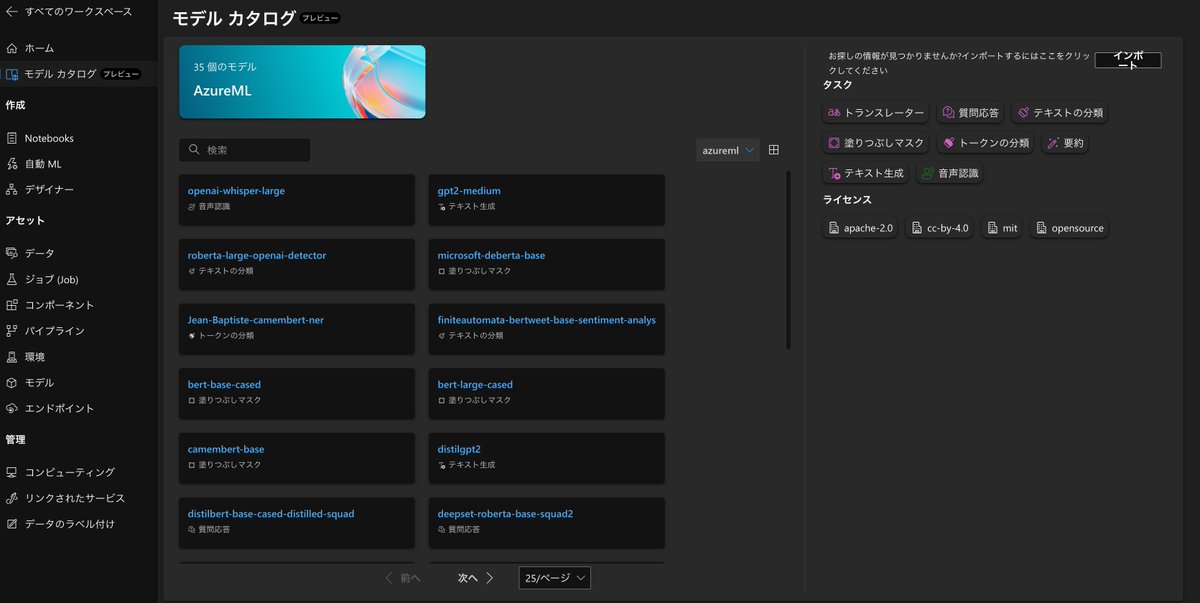1200x603 pixels.
Task: Filter by 音声認識 task
Action: coord(949,173)
